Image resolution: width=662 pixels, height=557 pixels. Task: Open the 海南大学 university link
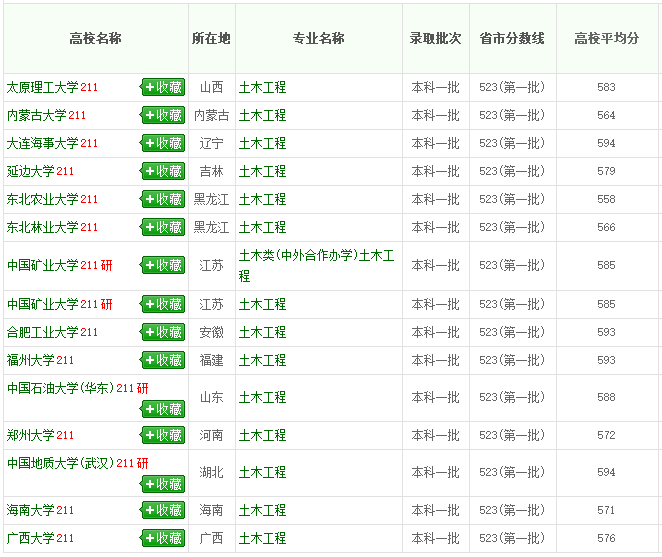tap(31, 510)
